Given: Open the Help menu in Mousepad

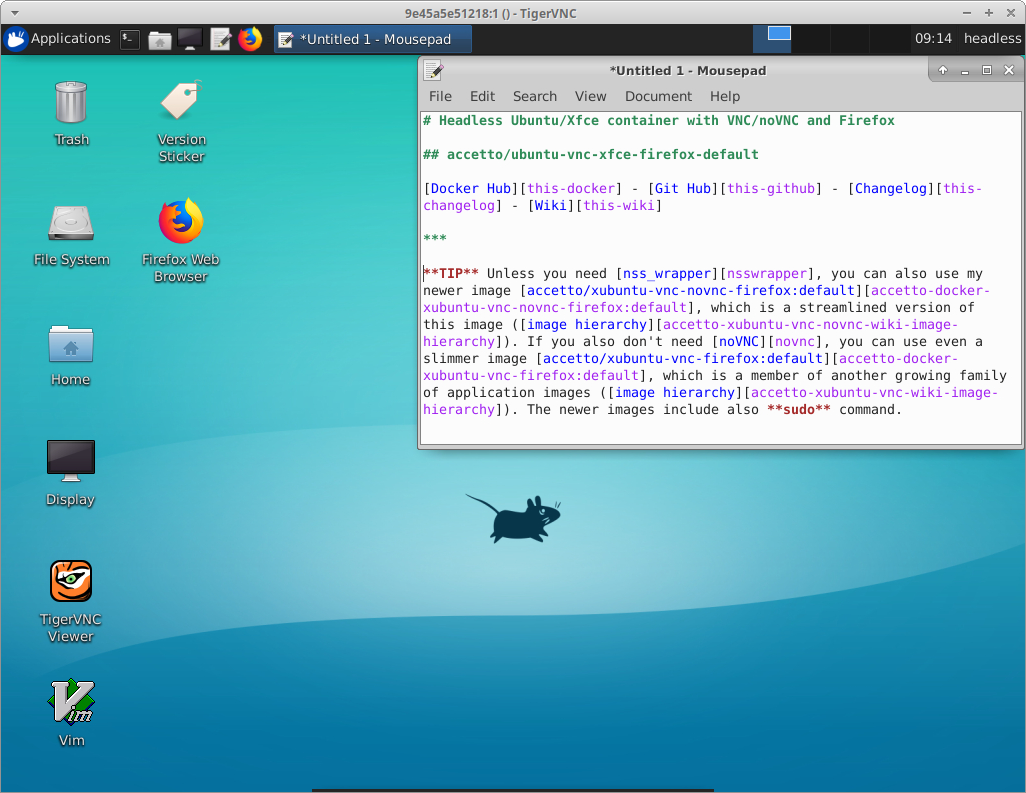Looking at the screenshot, I should pyautogui.click(x=725, y=96).
